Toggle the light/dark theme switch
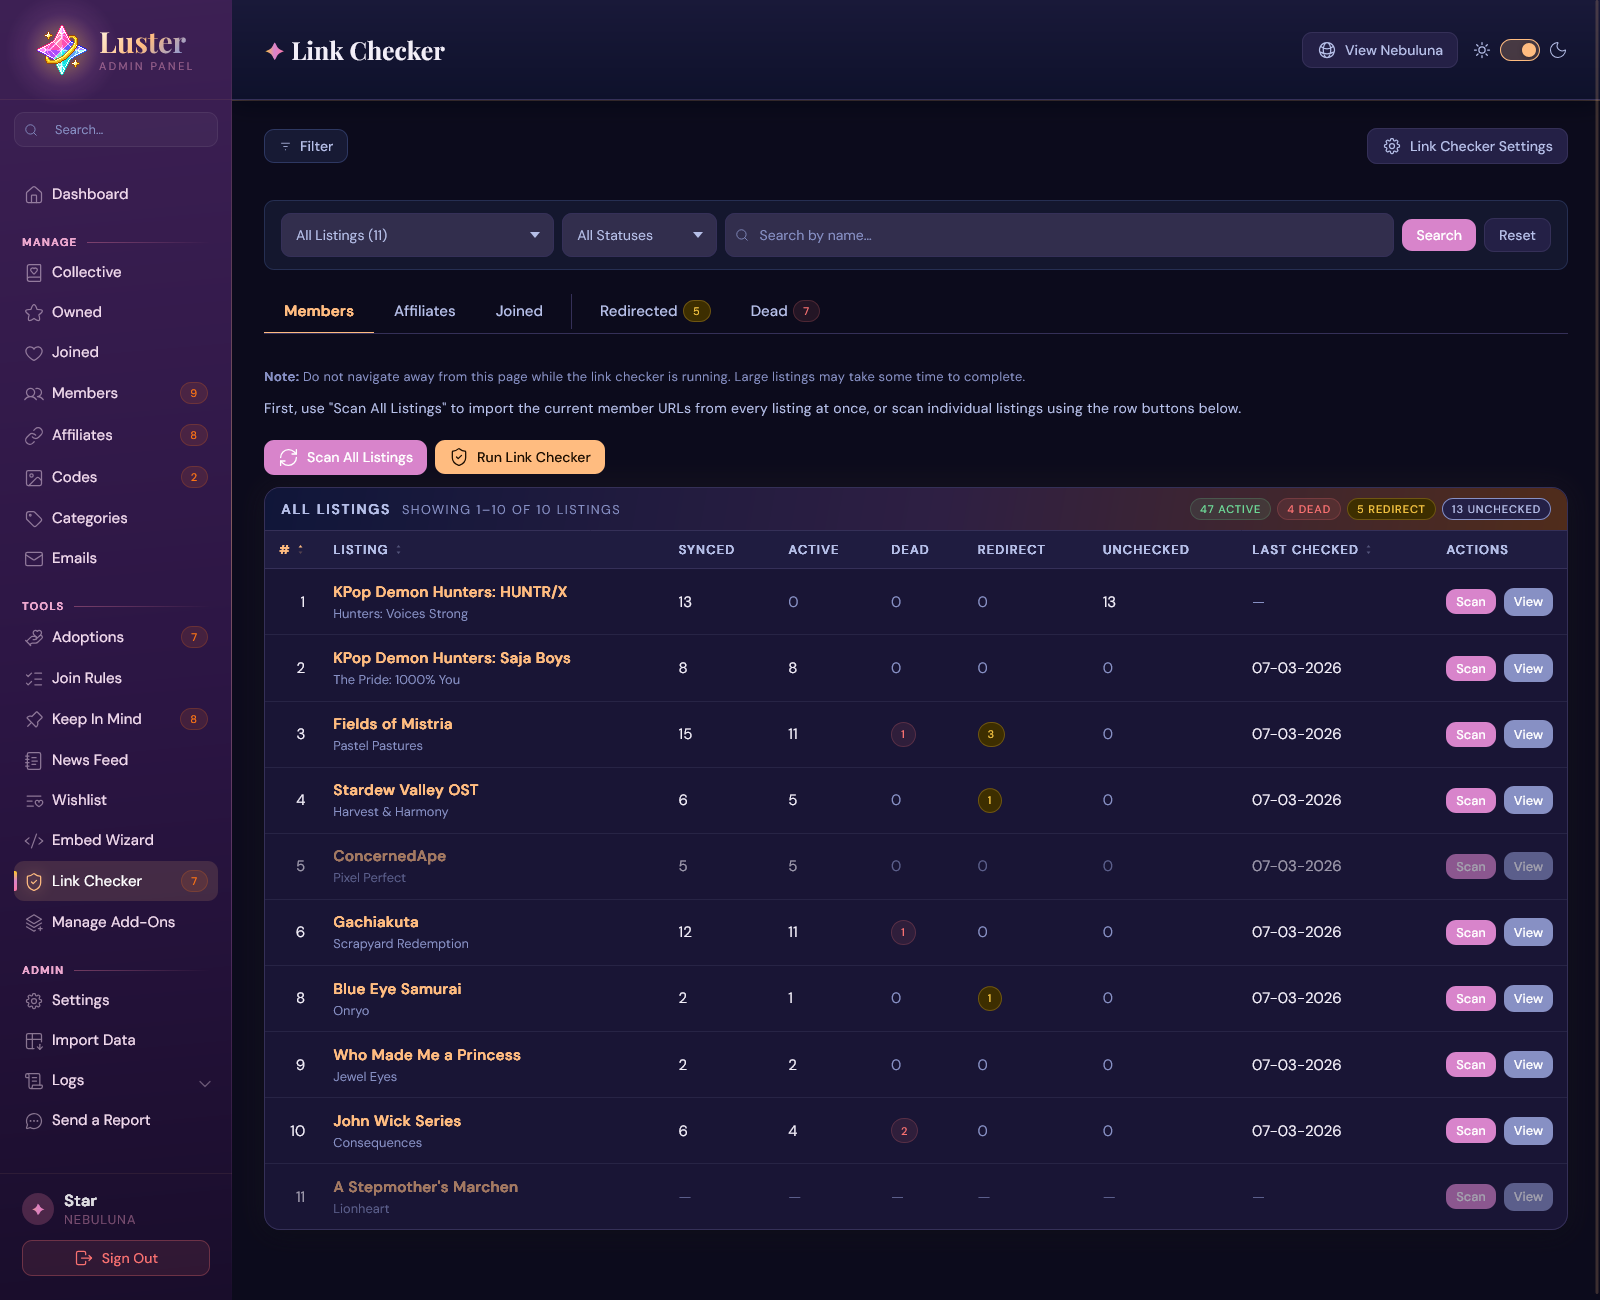Screen dimensions: 1600x1300 [1520, 50]
